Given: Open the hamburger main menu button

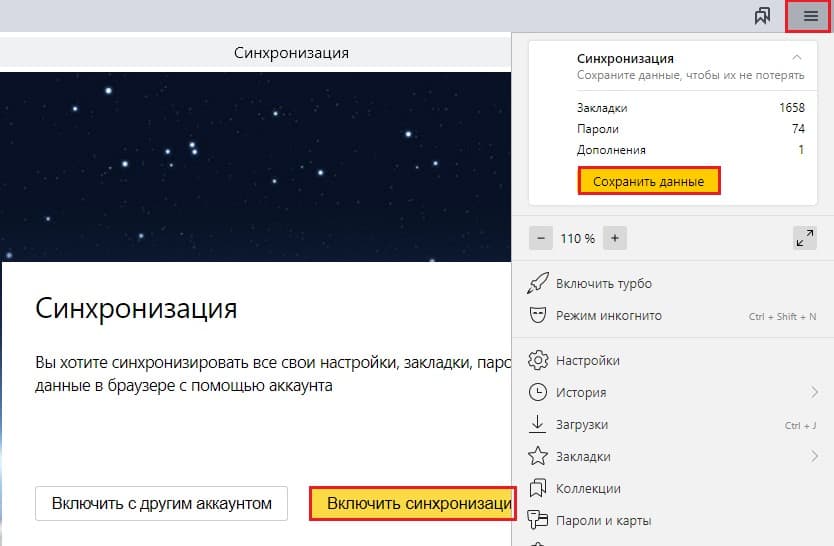Looking at the screenshot, I should point(810,16).
